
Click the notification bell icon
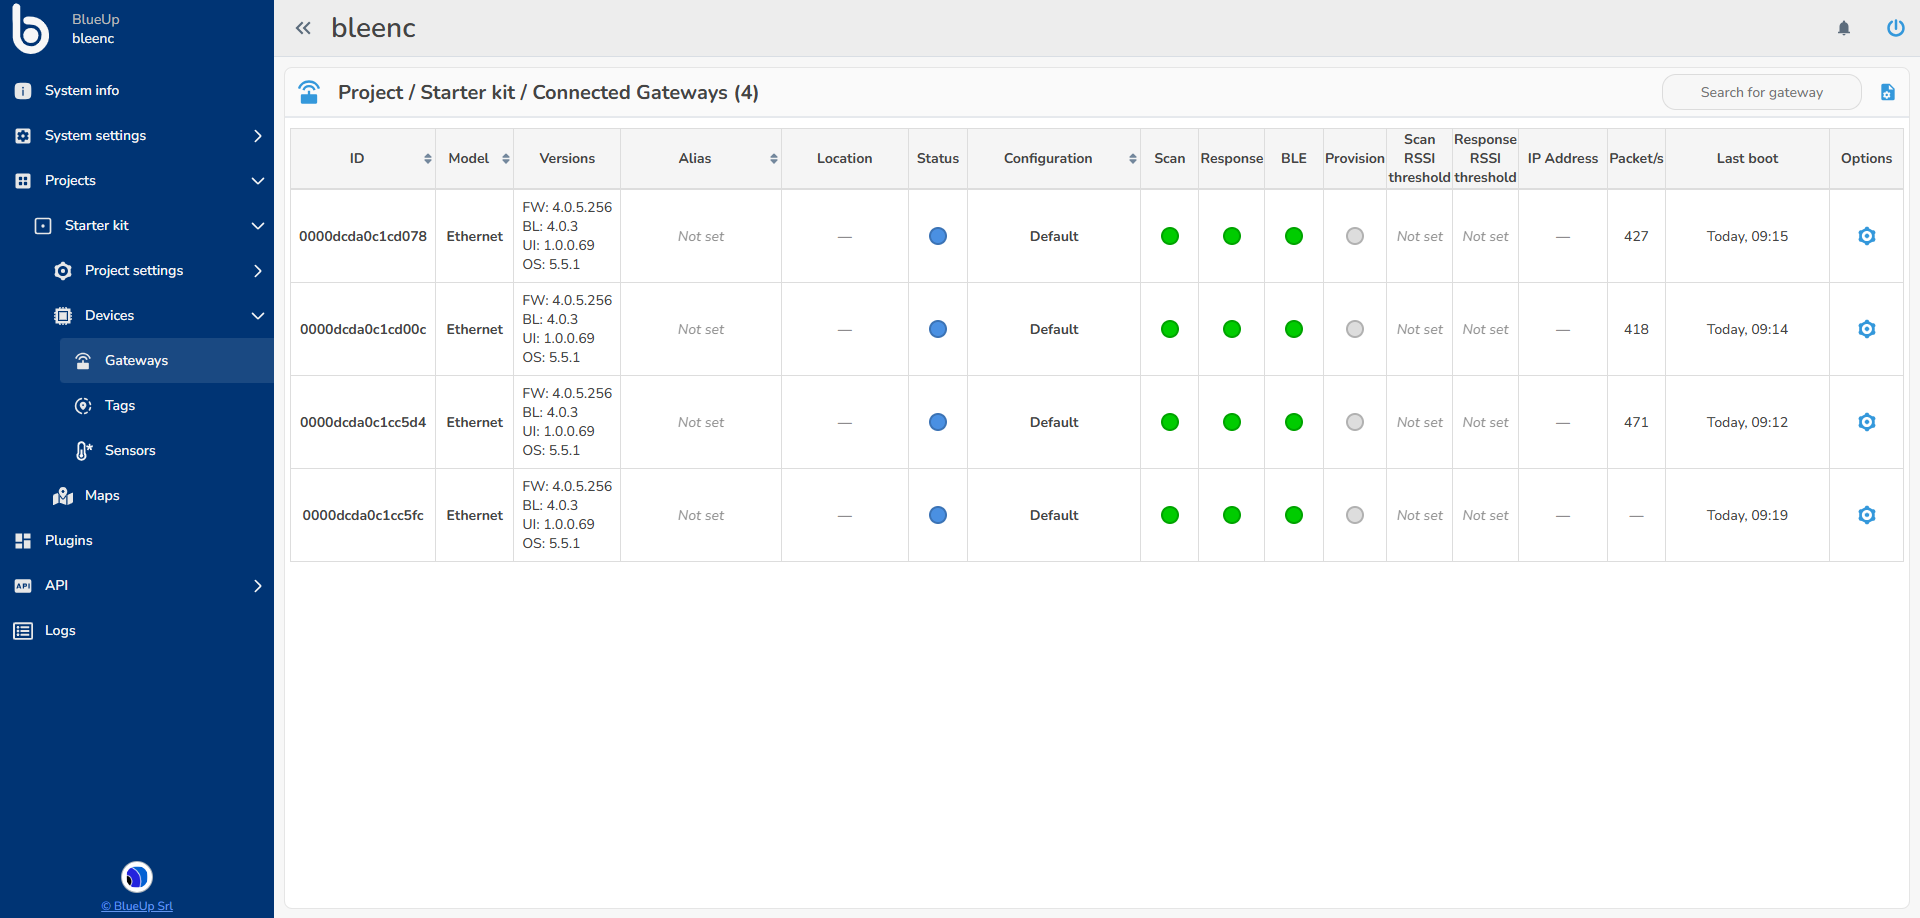coord(1844,28)
